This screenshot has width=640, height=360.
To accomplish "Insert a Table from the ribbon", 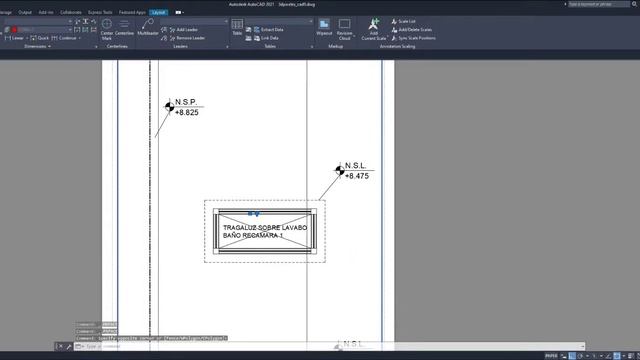I will click(237, 27).
